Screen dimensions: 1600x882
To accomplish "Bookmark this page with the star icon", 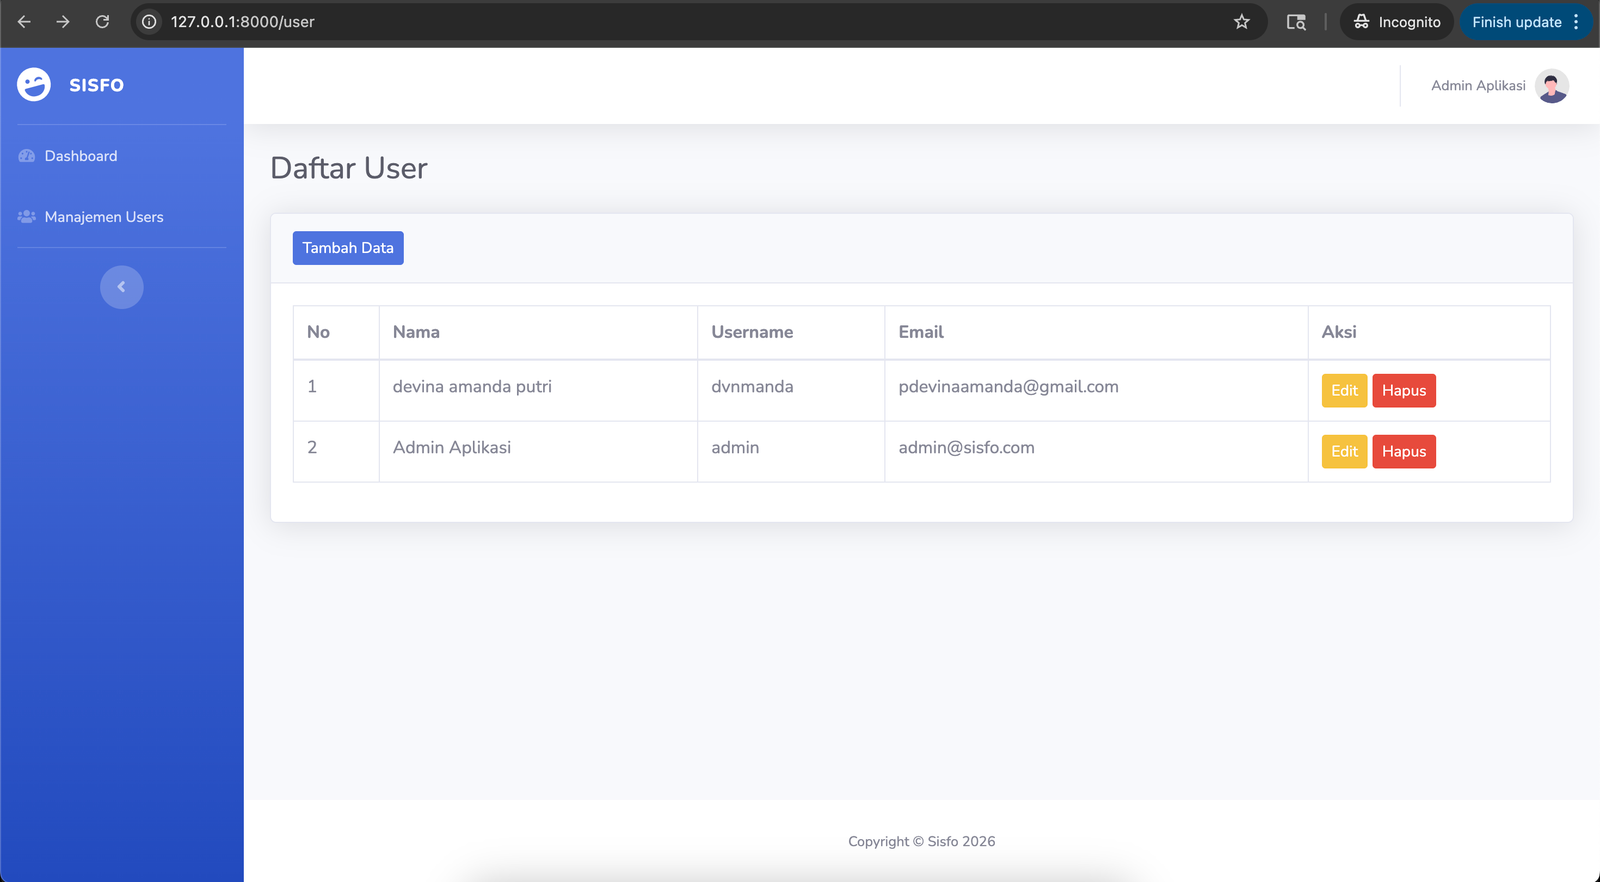I will [x=1242, y=22].
